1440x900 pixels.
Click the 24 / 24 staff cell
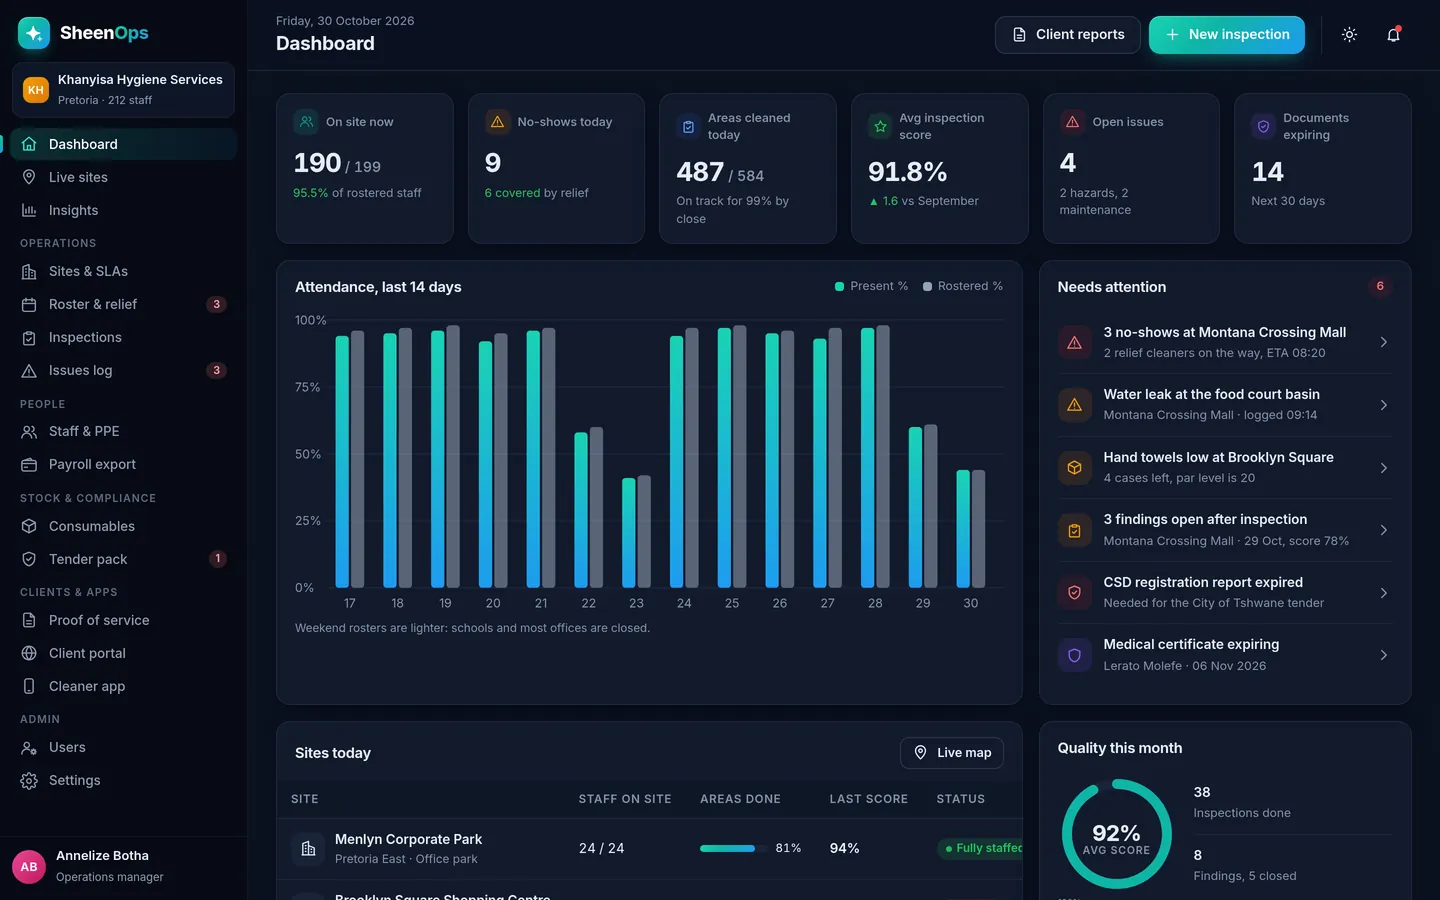point(601,848)
